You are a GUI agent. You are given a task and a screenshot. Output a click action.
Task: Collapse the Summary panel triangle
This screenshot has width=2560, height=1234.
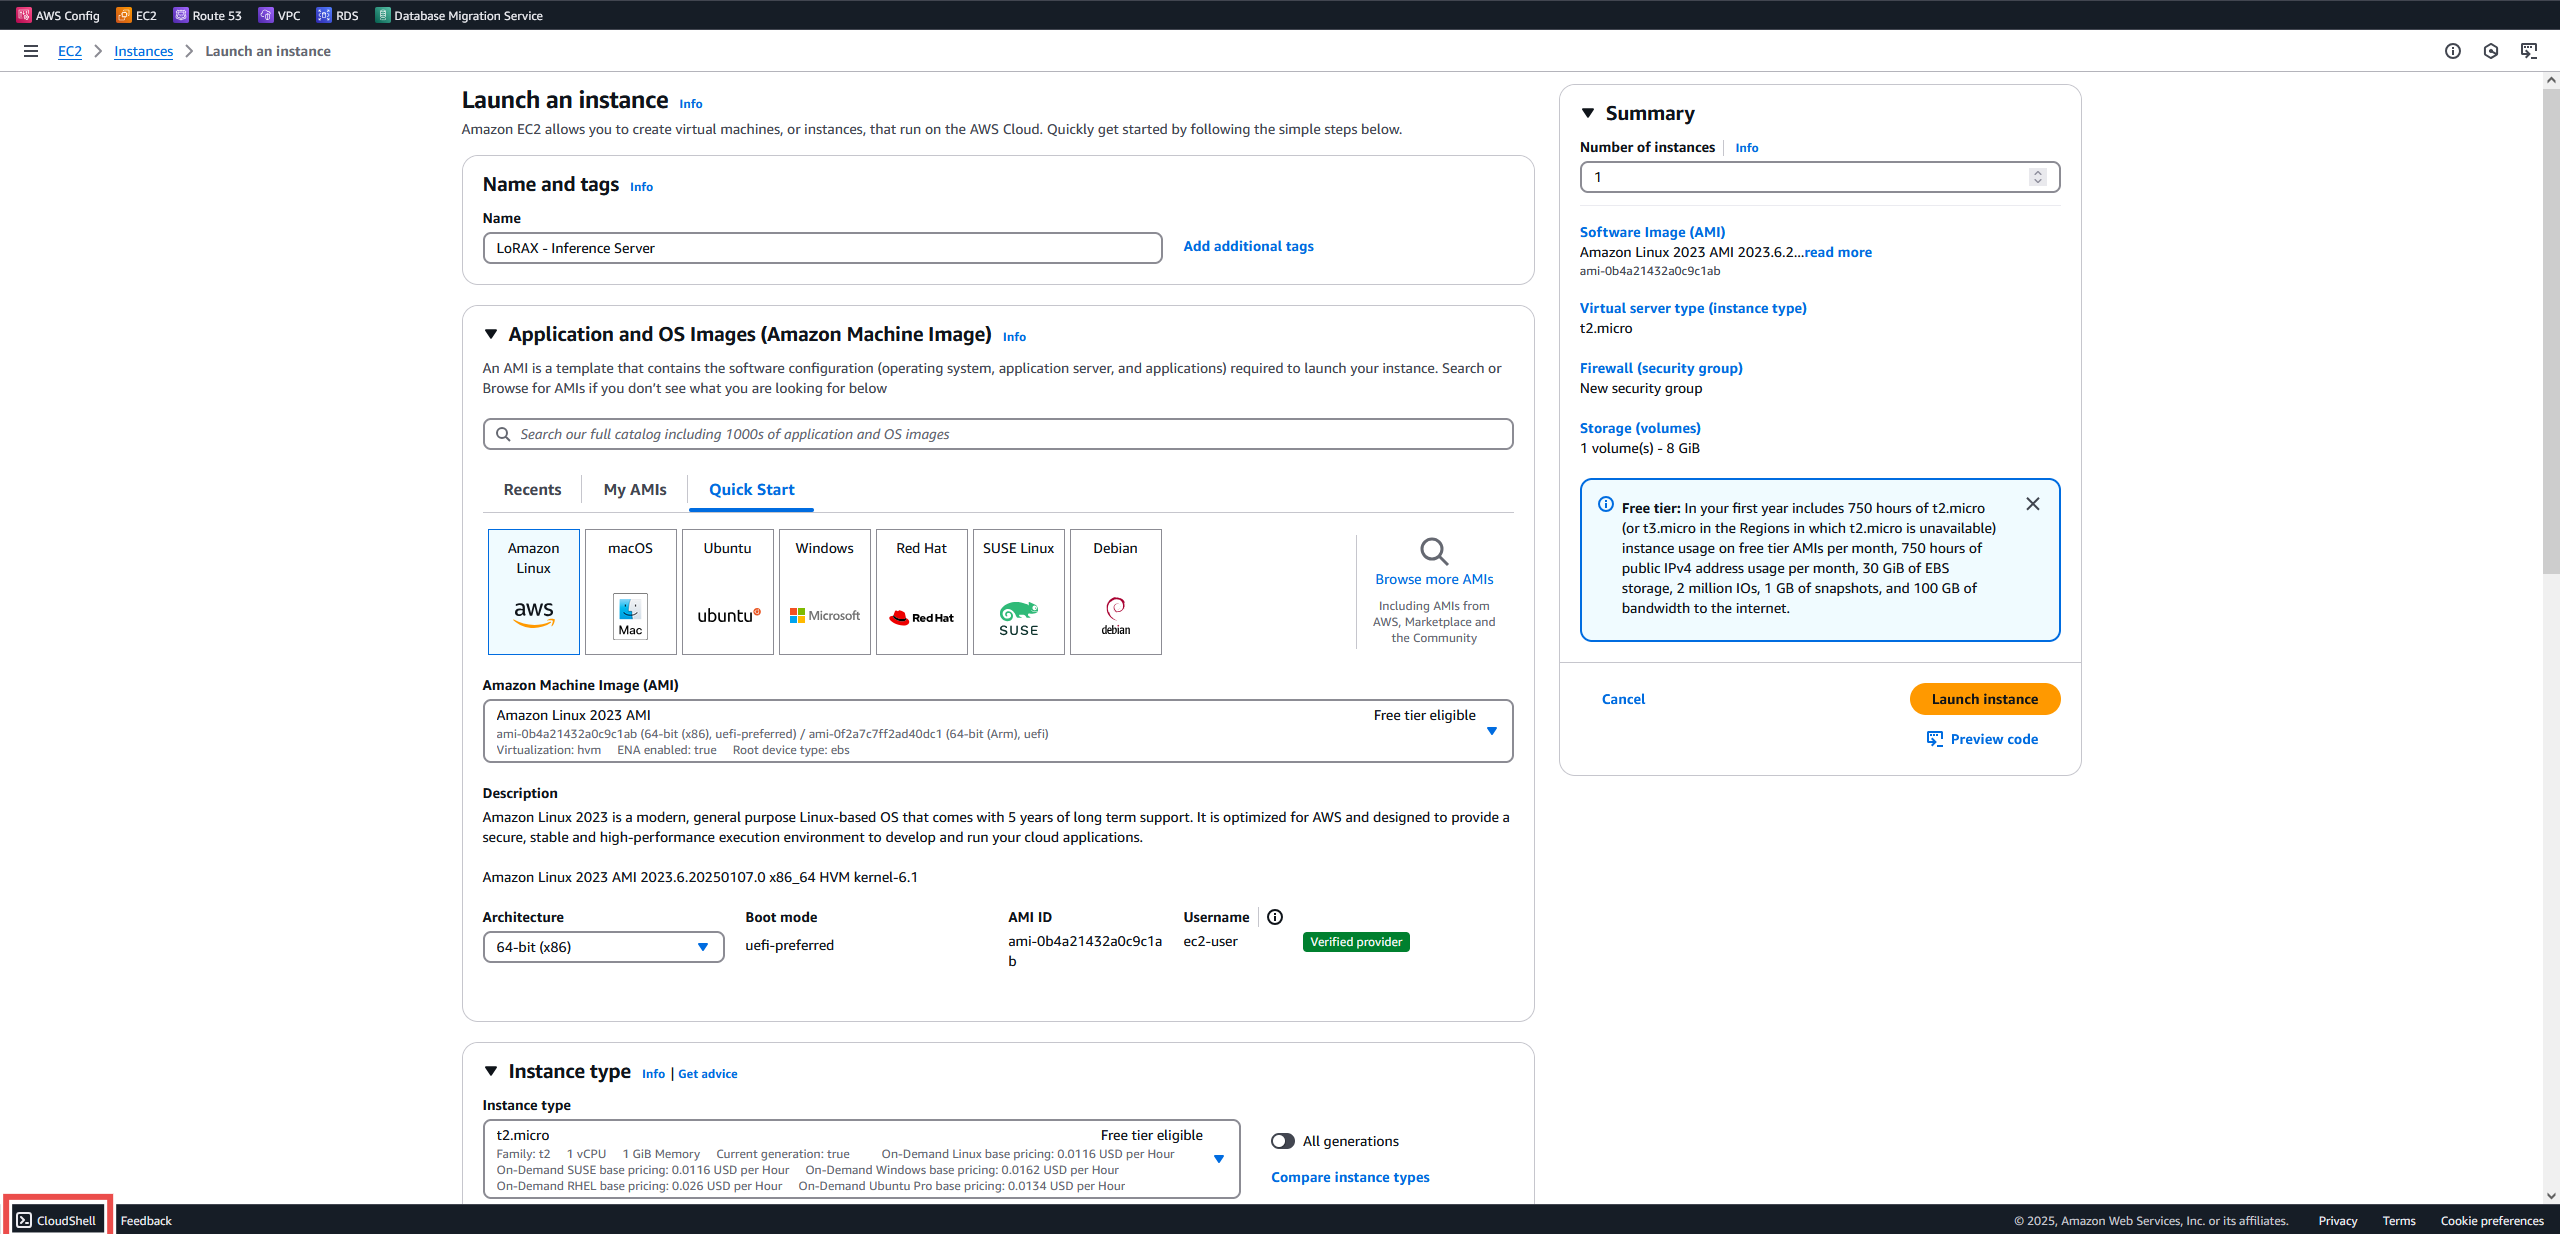pyautogui.click(x=1588, y=113)
